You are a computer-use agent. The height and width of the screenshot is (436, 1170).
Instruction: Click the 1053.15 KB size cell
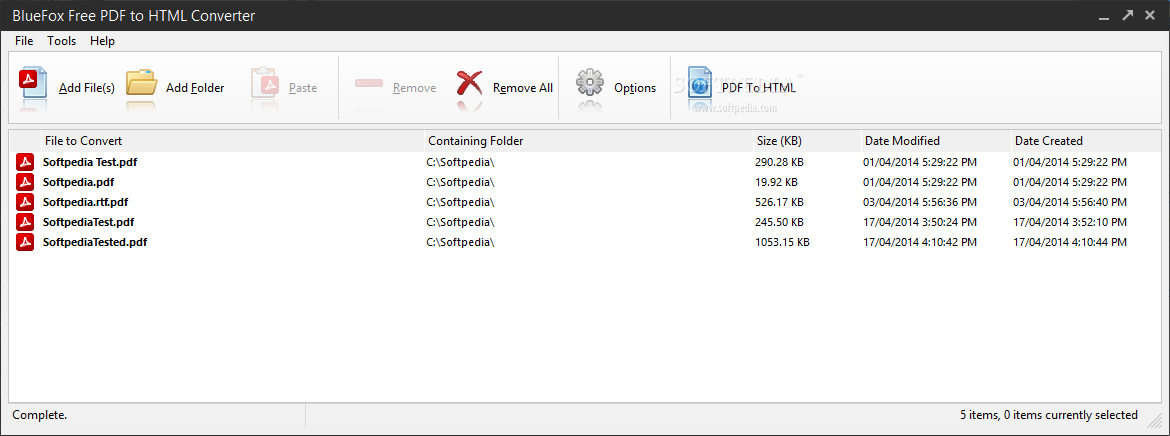[782, 243]
